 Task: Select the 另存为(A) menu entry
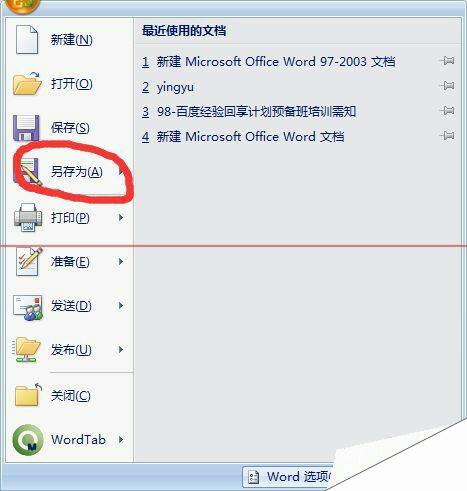[x=70, y=172]
